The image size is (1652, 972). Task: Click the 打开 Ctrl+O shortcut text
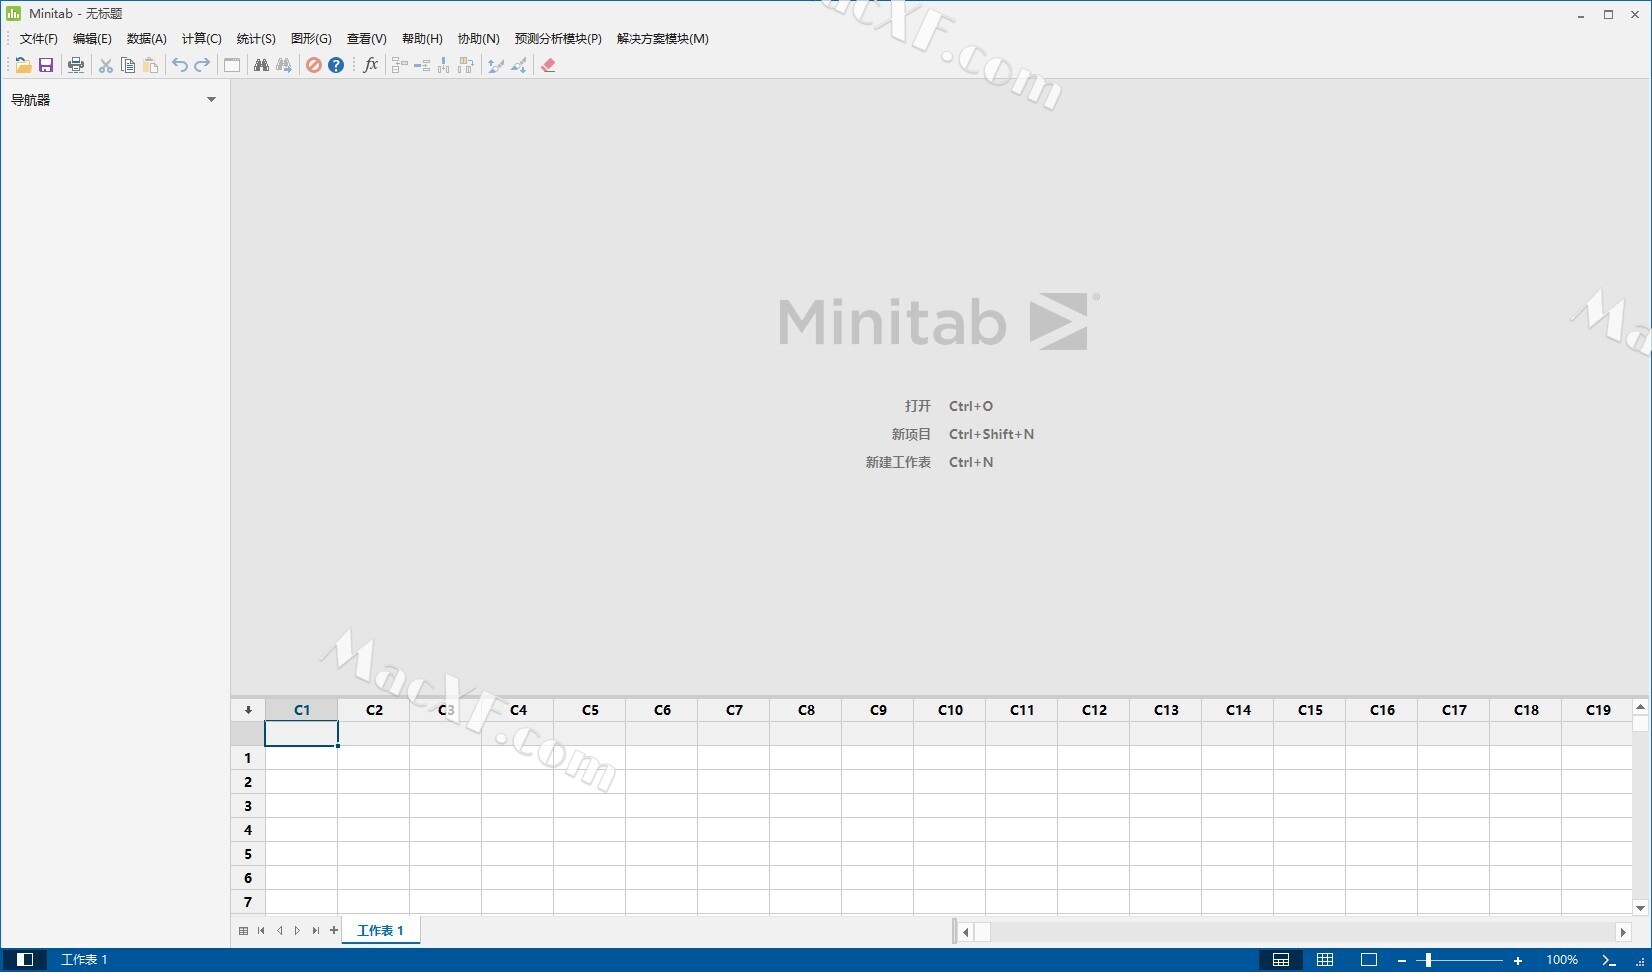click(x=949, y=406)
